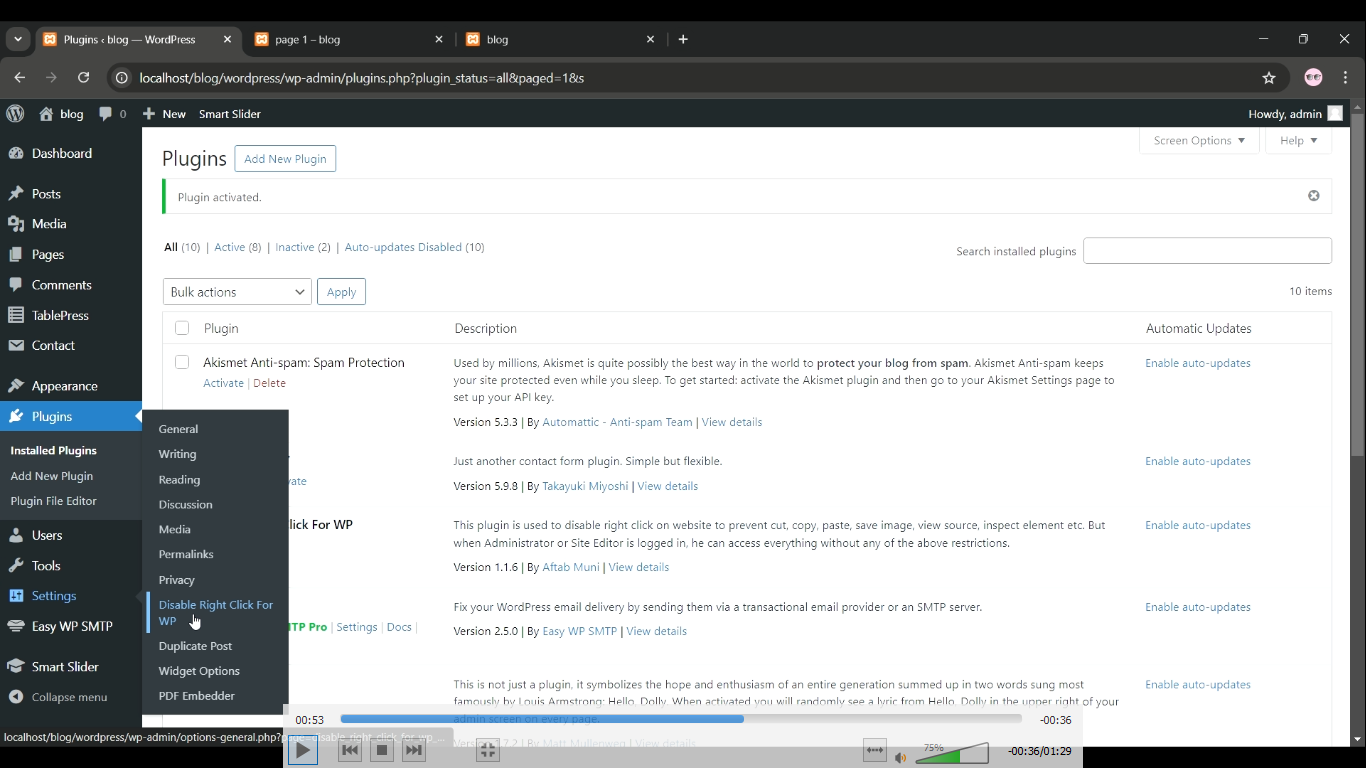Click the WordPress logo in admin bar
This screenshot has height=768, width=1366.
pos(15,114)
